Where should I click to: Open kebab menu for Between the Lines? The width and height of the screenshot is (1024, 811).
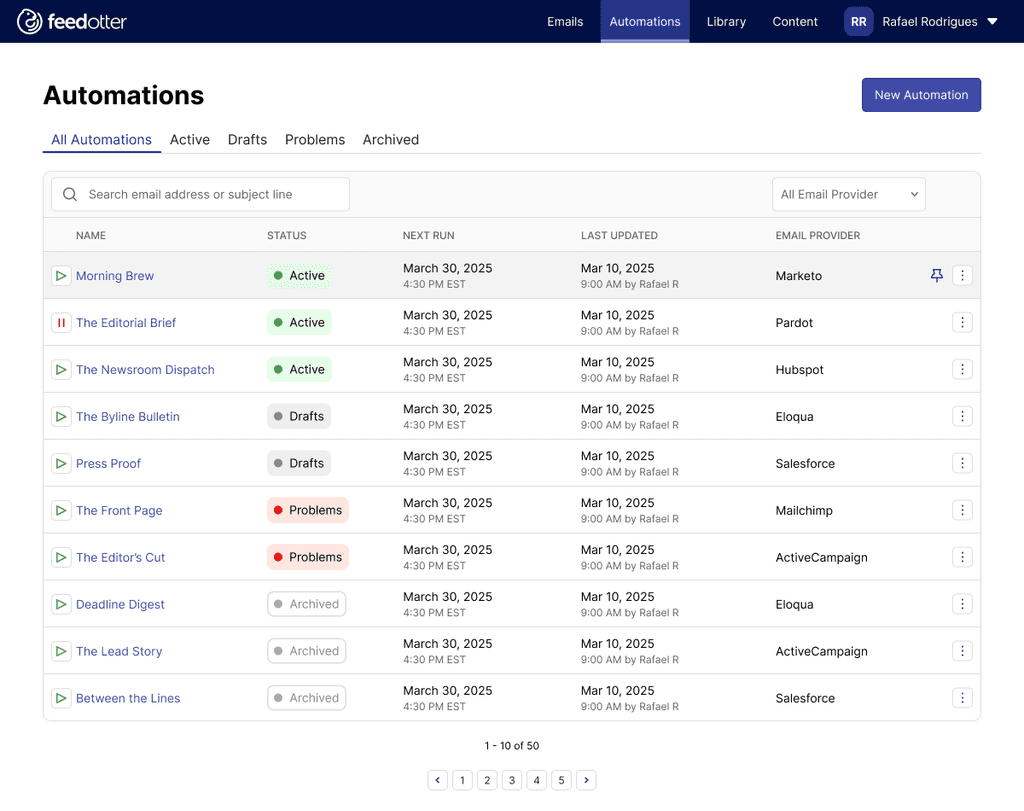(962, 698)
